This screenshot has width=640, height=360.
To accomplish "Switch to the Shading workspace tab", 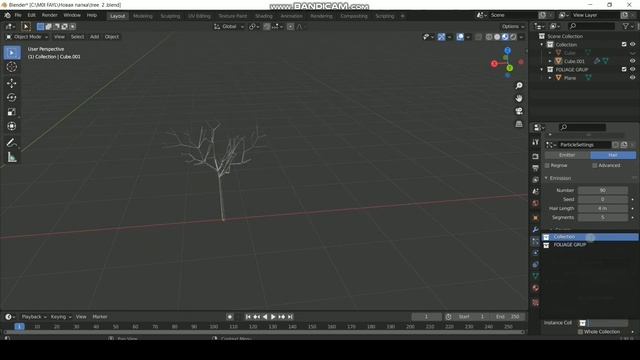I will tap(264, 16).
